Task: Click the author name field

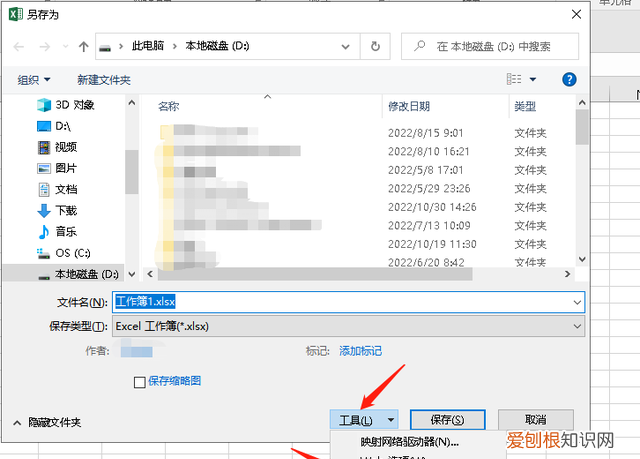Action: pyautogui.click(x=137, y=351)
